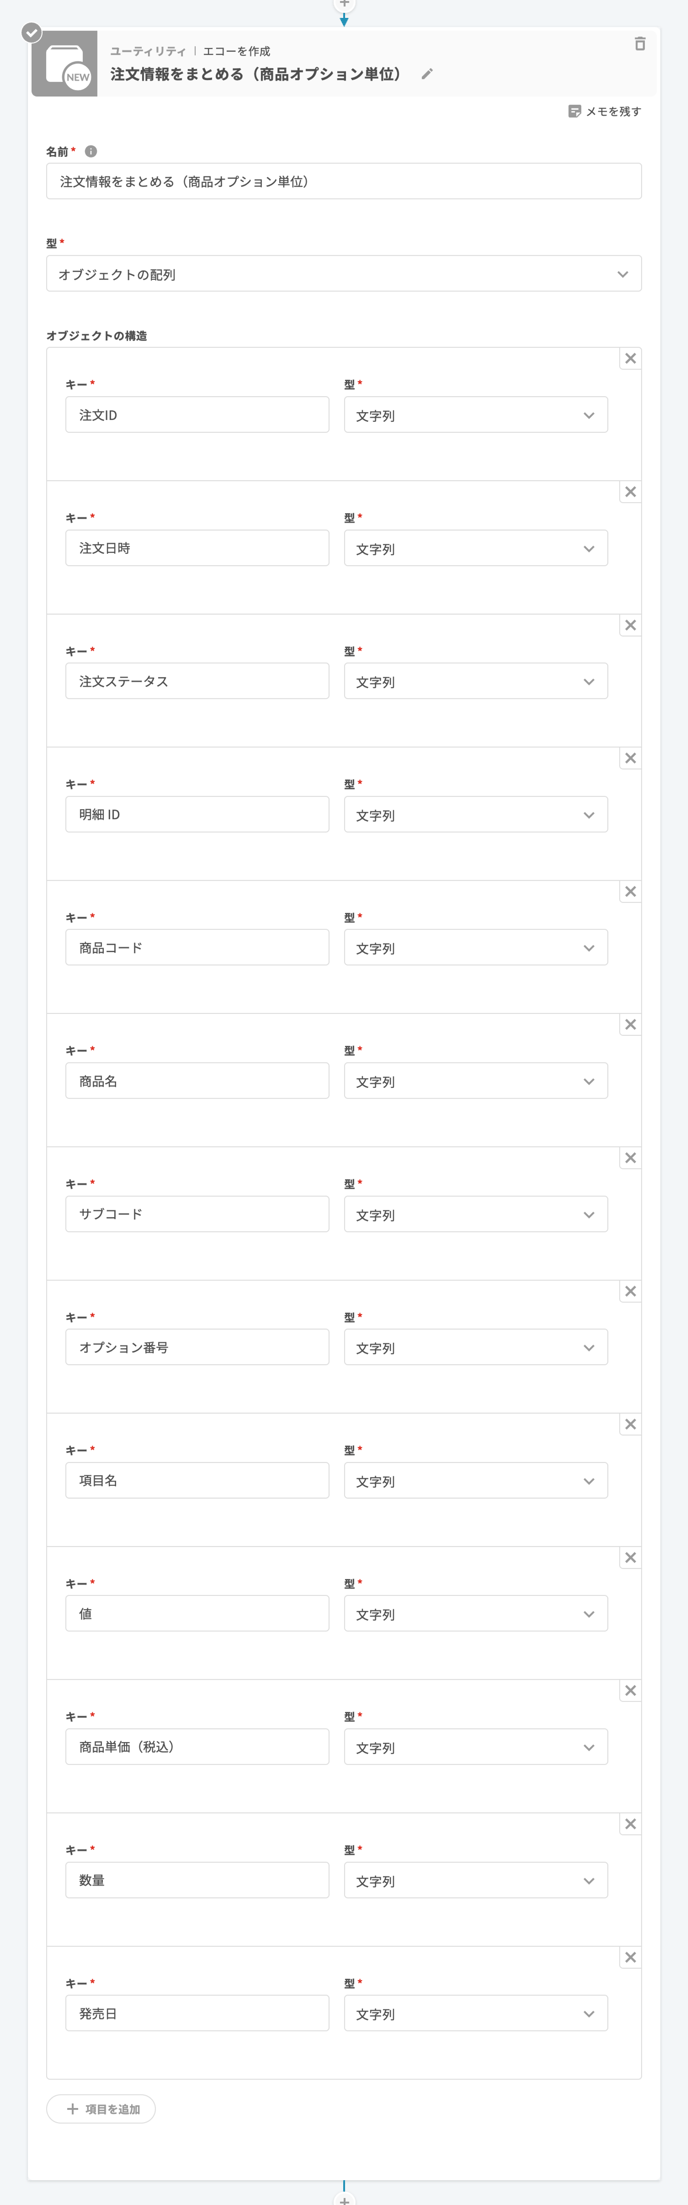Open type dropdown for サブコード key

pos(476,1214)
